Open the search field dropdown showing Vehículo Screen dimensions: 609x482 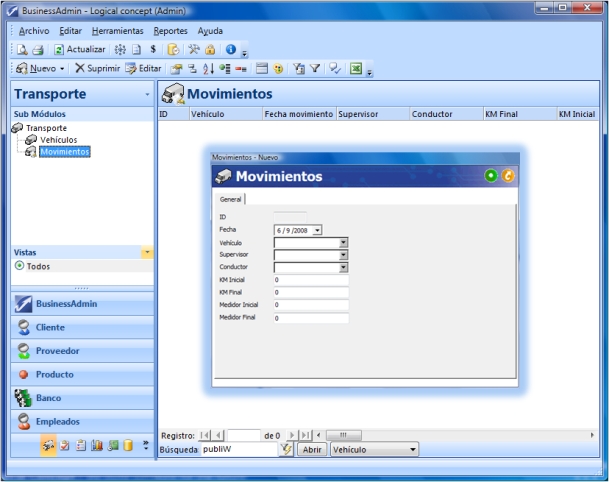[414, 450]
